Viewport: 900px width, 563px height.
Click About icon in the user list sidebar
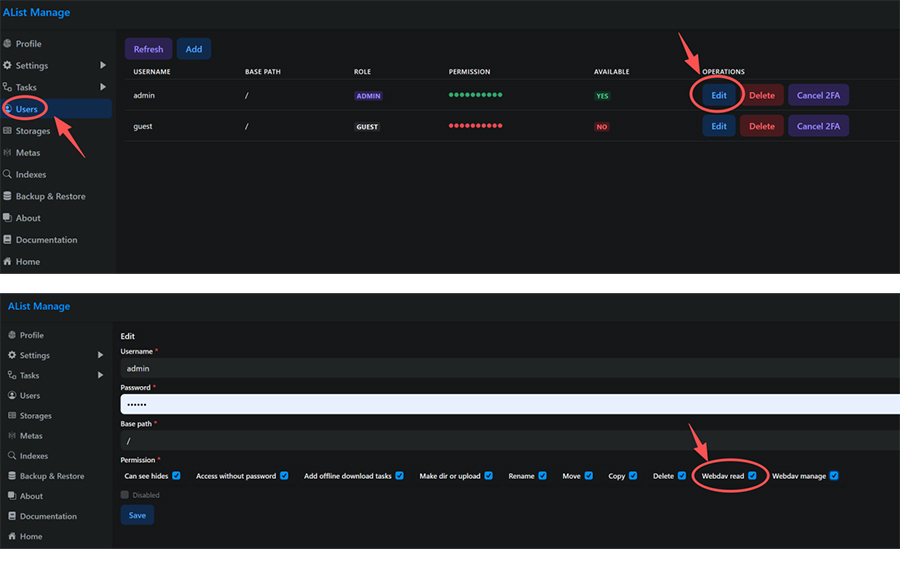click(x=8, y=218)
